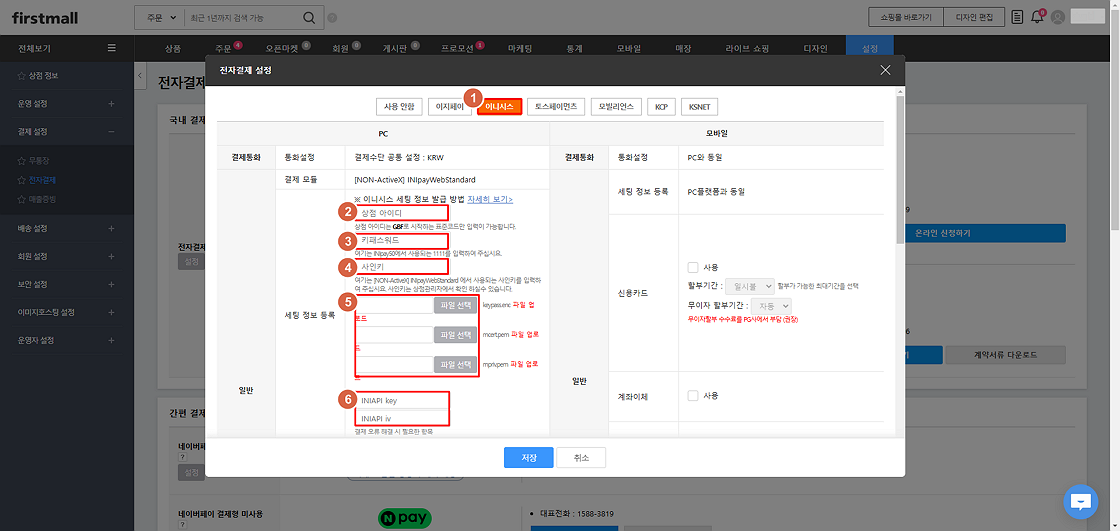
Task: Close the 전자결제 설정 dialog
Action: point(886,70)
